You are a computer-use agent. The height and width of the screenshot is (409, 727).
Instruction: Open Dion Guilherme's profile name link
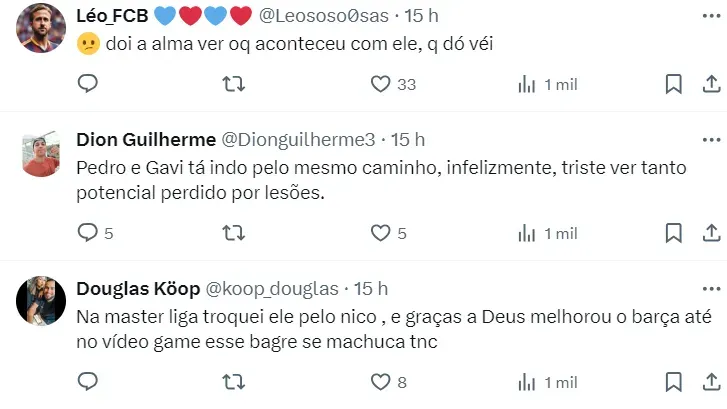146,139
